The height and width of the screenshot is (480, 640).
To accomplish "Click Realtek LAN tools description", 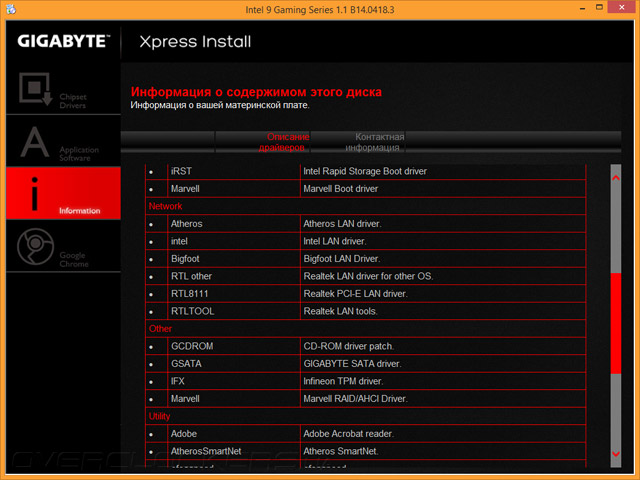I will pyautogui.click(x=340, y=311).
